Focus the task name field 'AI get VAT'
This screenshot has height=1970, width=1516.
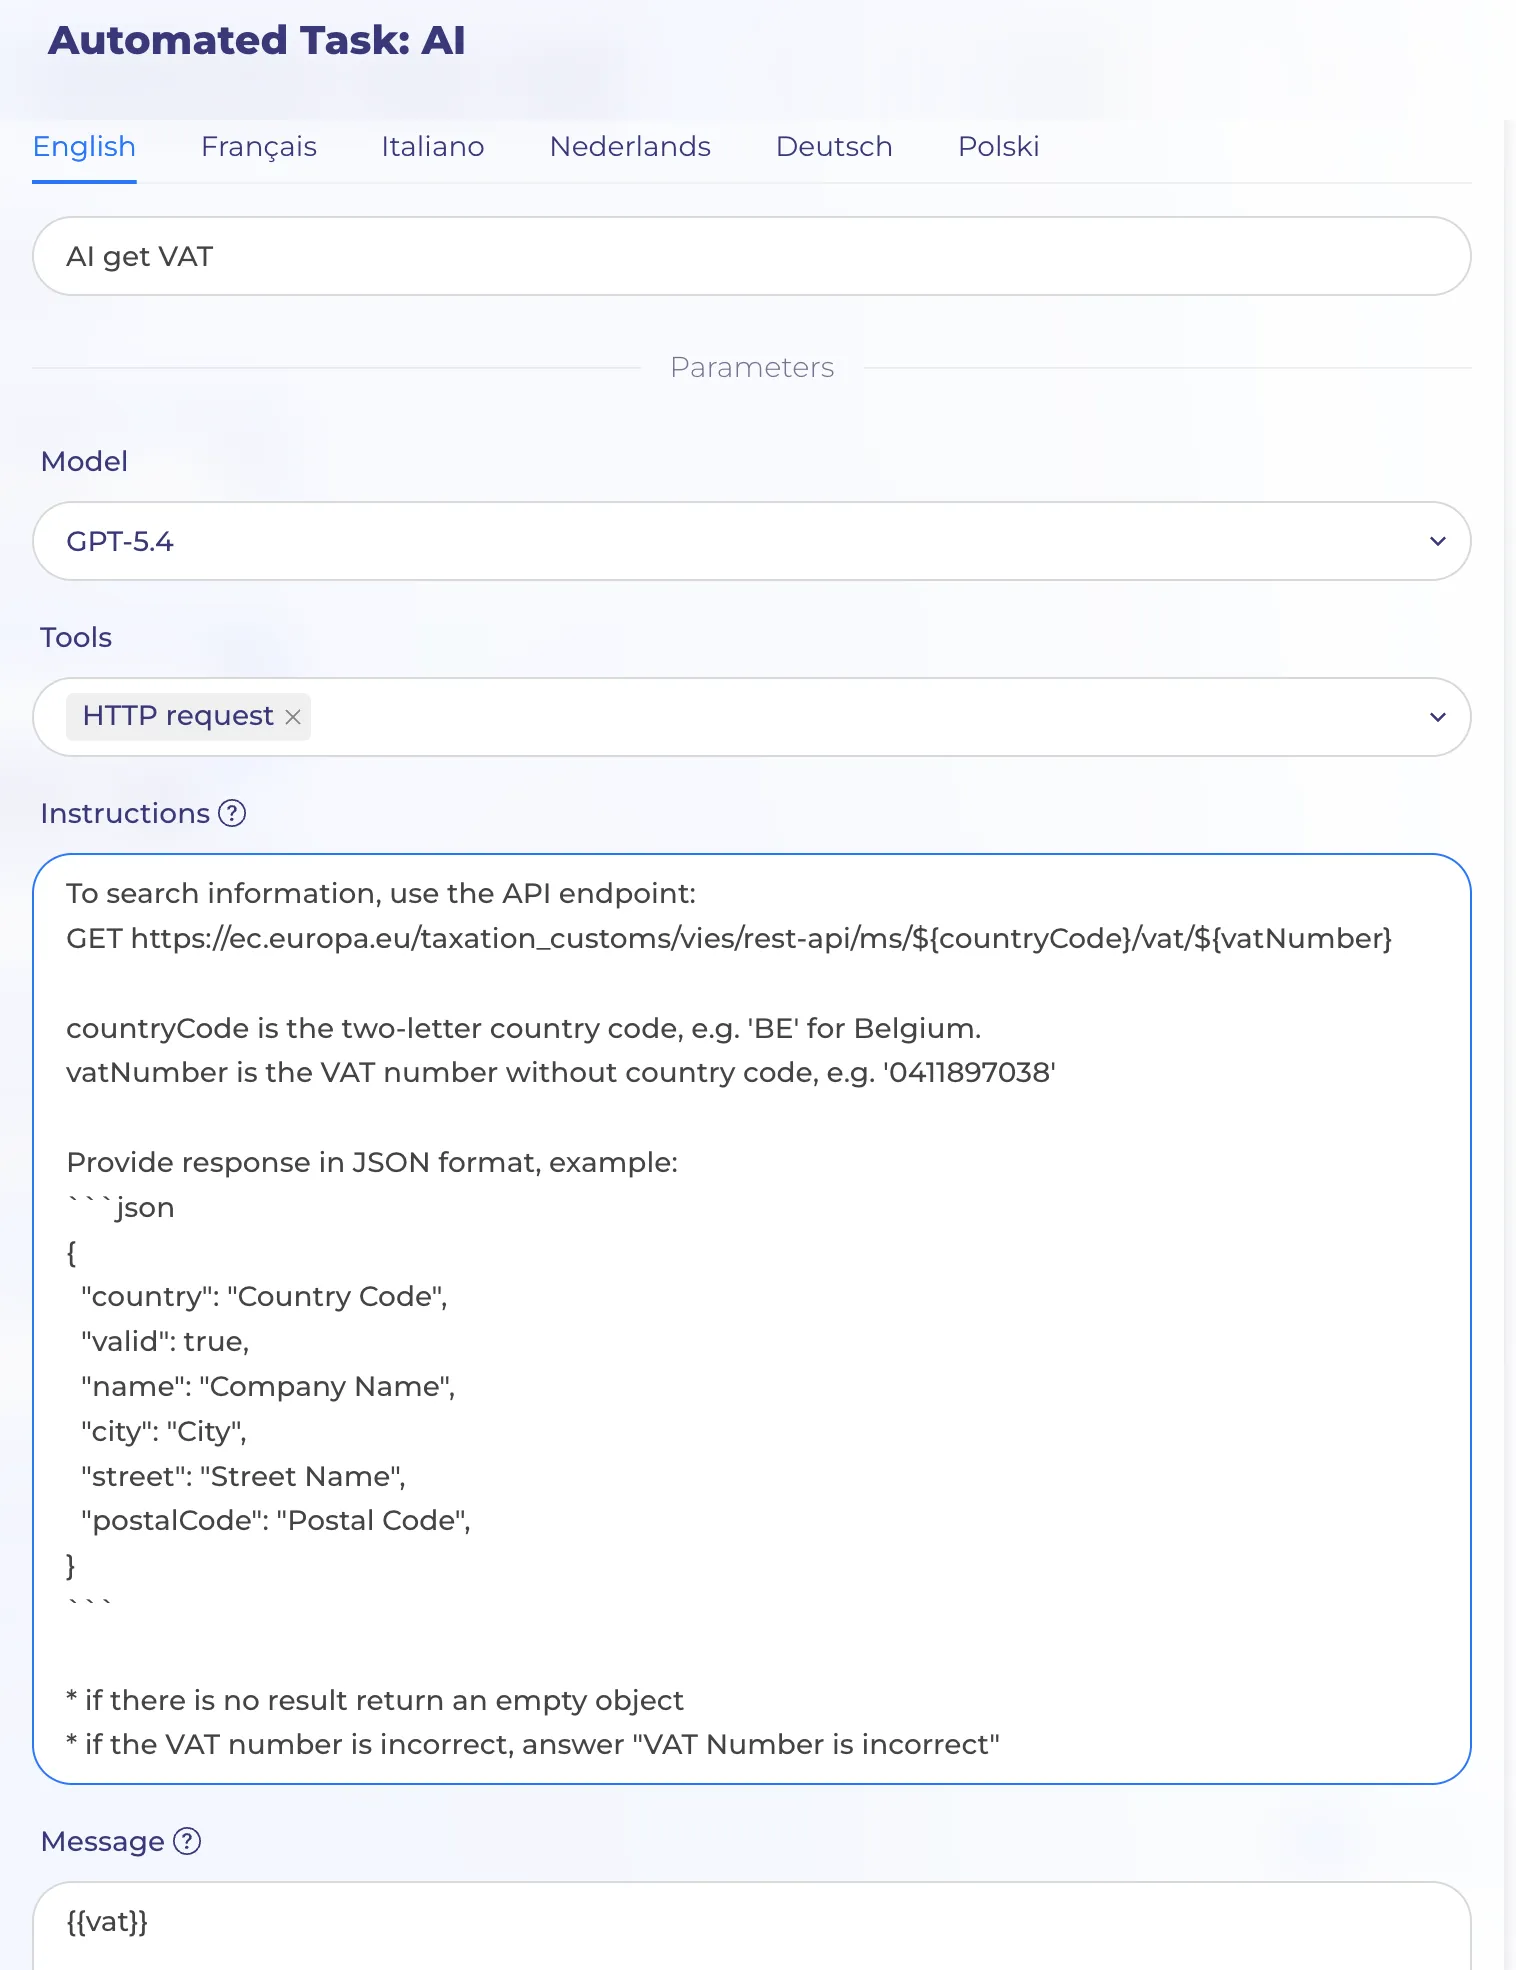point(752,256)
